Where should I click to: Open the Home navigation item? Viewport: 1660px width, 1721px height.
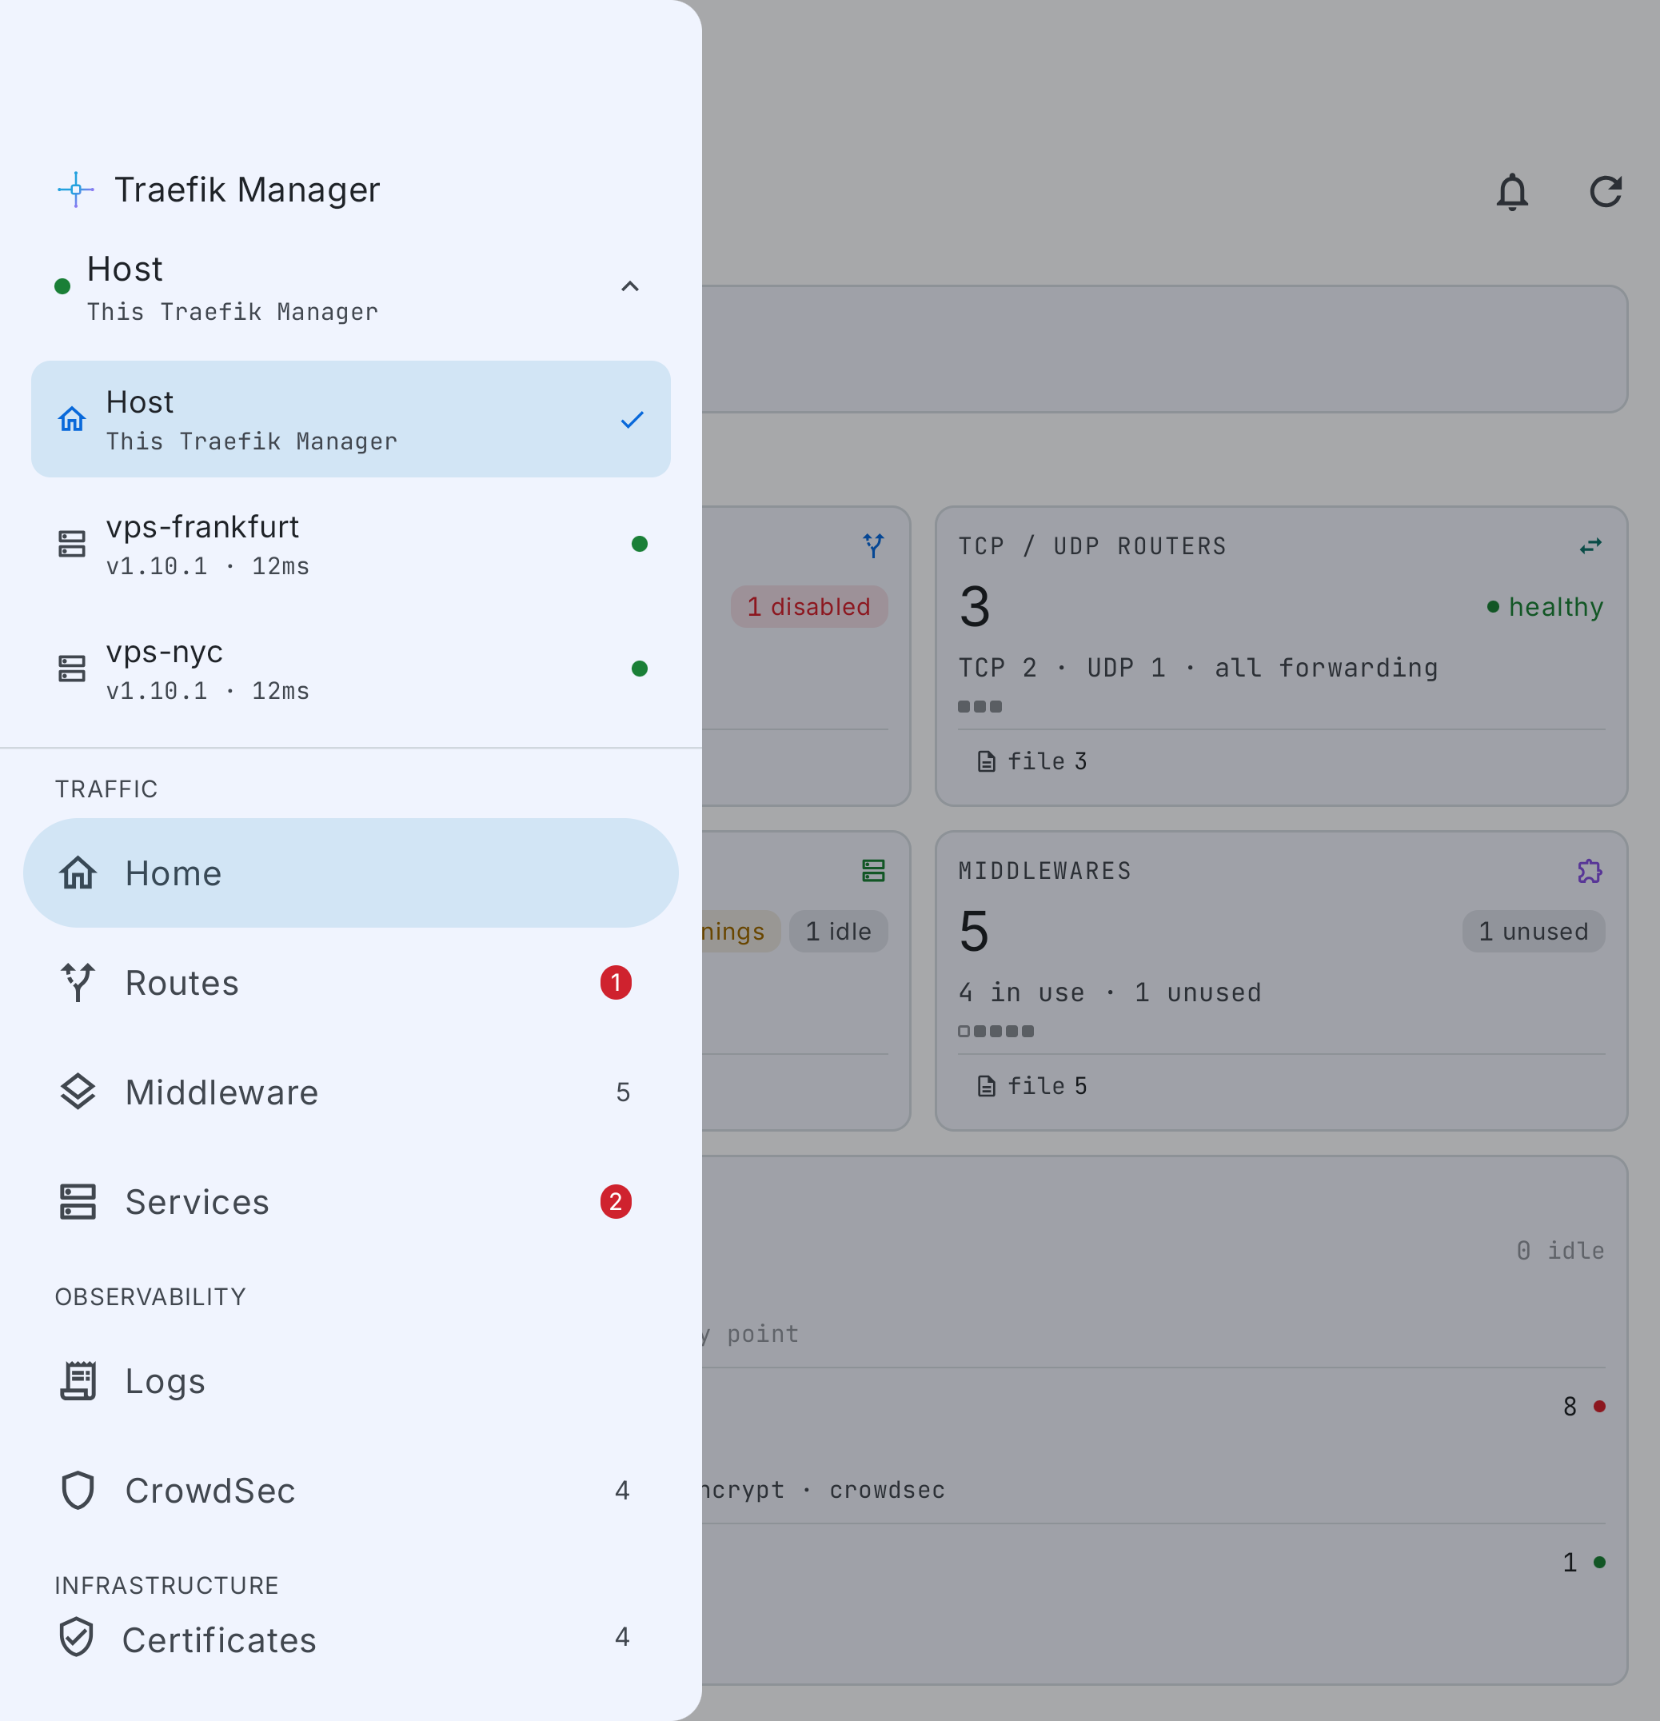tap(351, 873)
